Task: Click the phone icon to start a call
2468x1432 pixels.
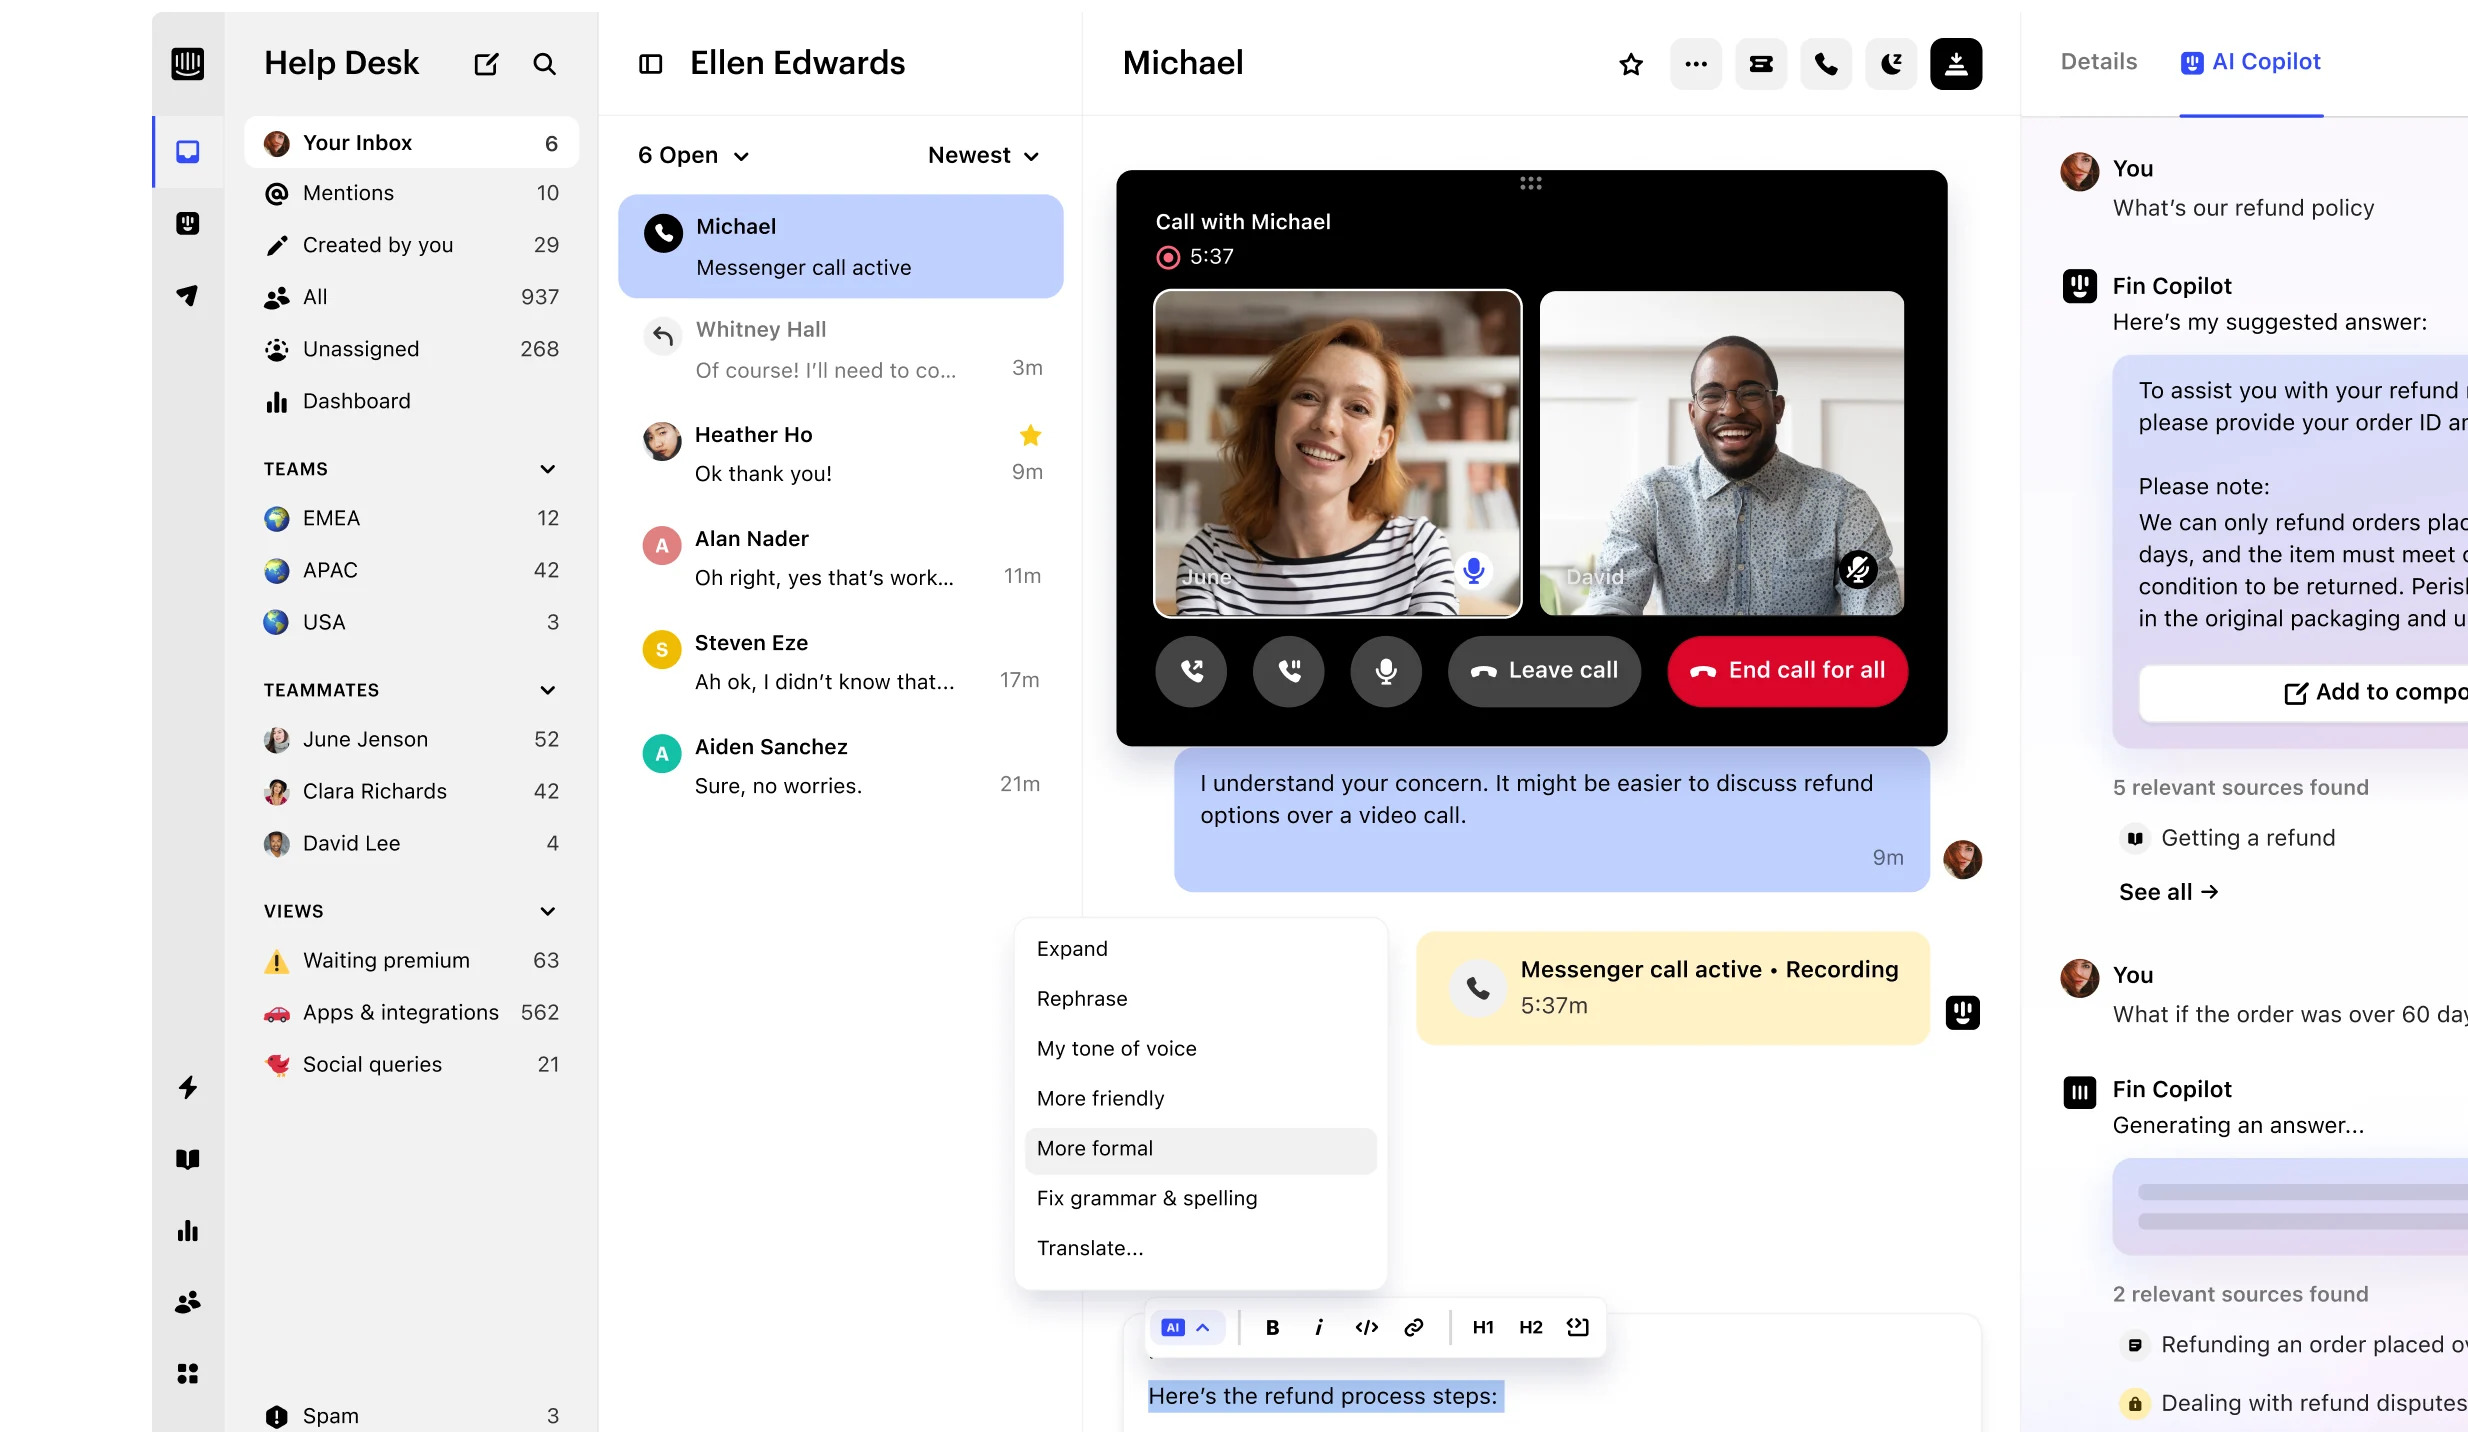Action: coord(1825,63)
